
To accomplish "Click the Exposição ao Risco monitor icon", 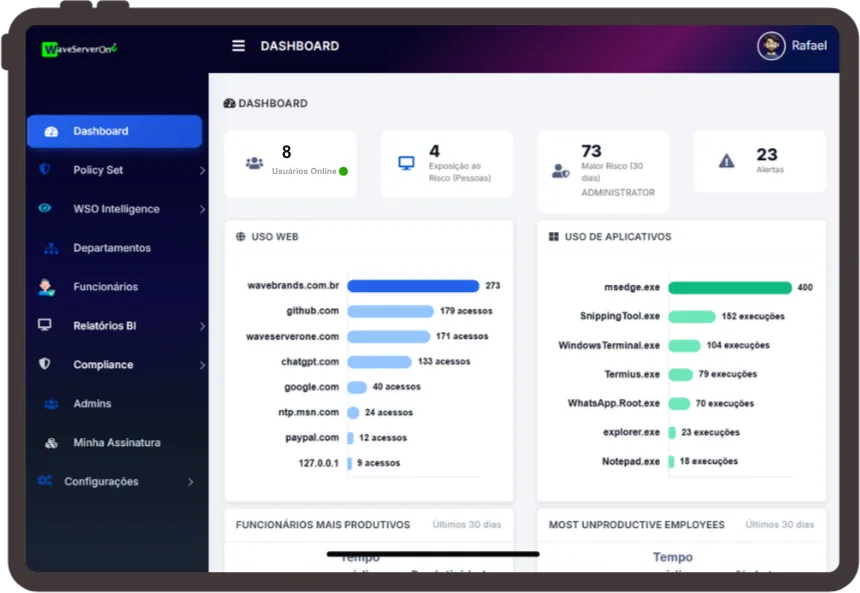I will 406,163.
